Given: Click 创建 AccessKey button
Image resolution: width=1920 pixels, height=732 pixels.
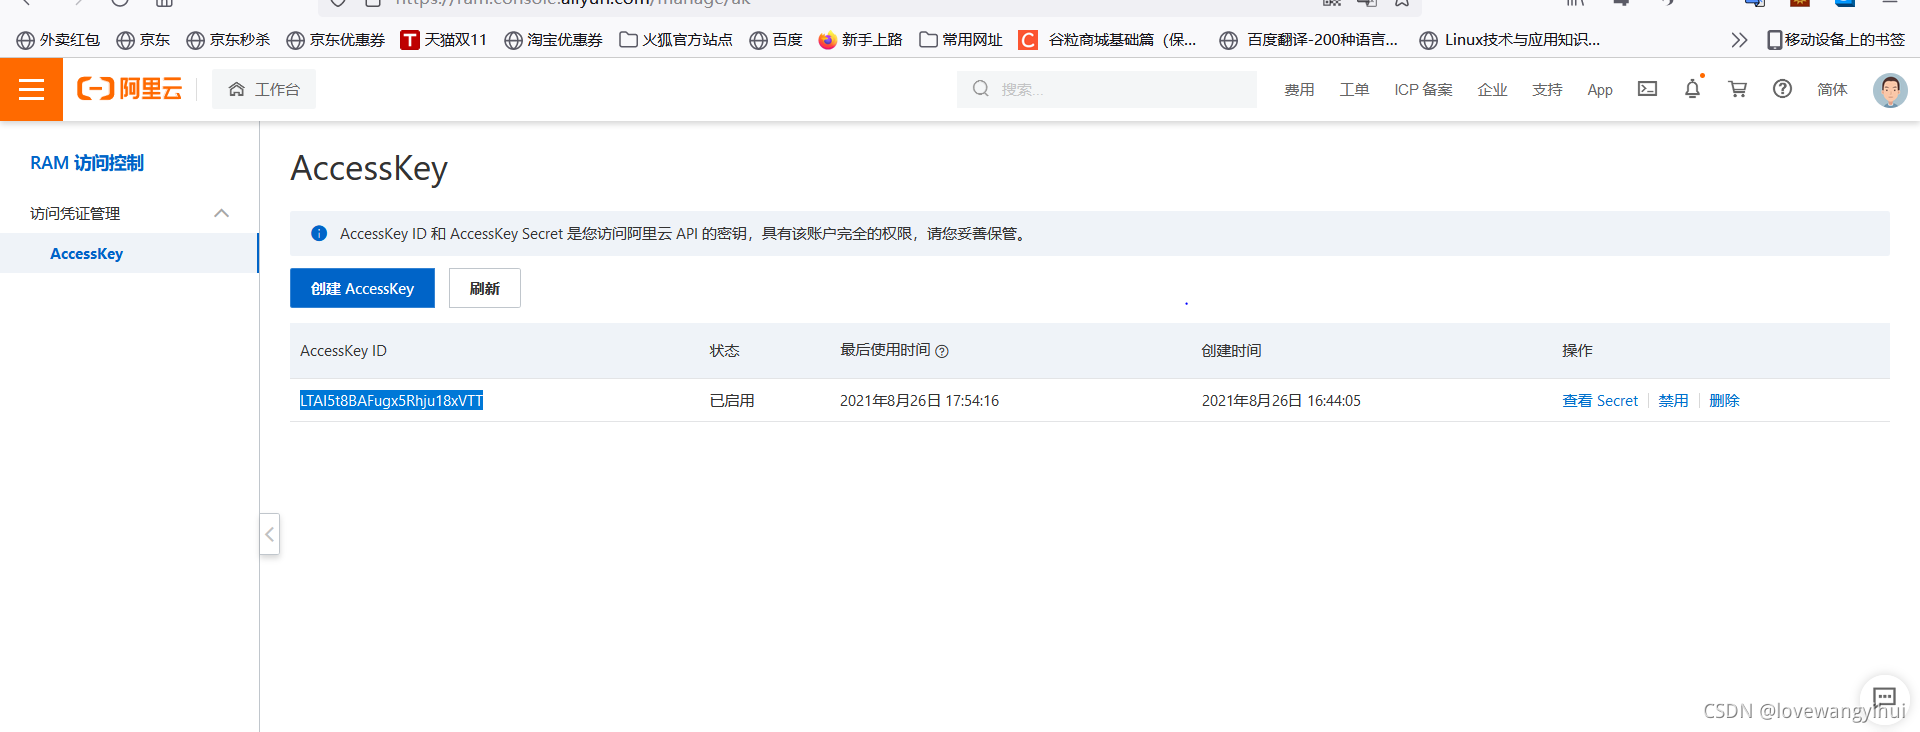Looking at the screenshot, I should pyautogui.click(x=362, y=288).
